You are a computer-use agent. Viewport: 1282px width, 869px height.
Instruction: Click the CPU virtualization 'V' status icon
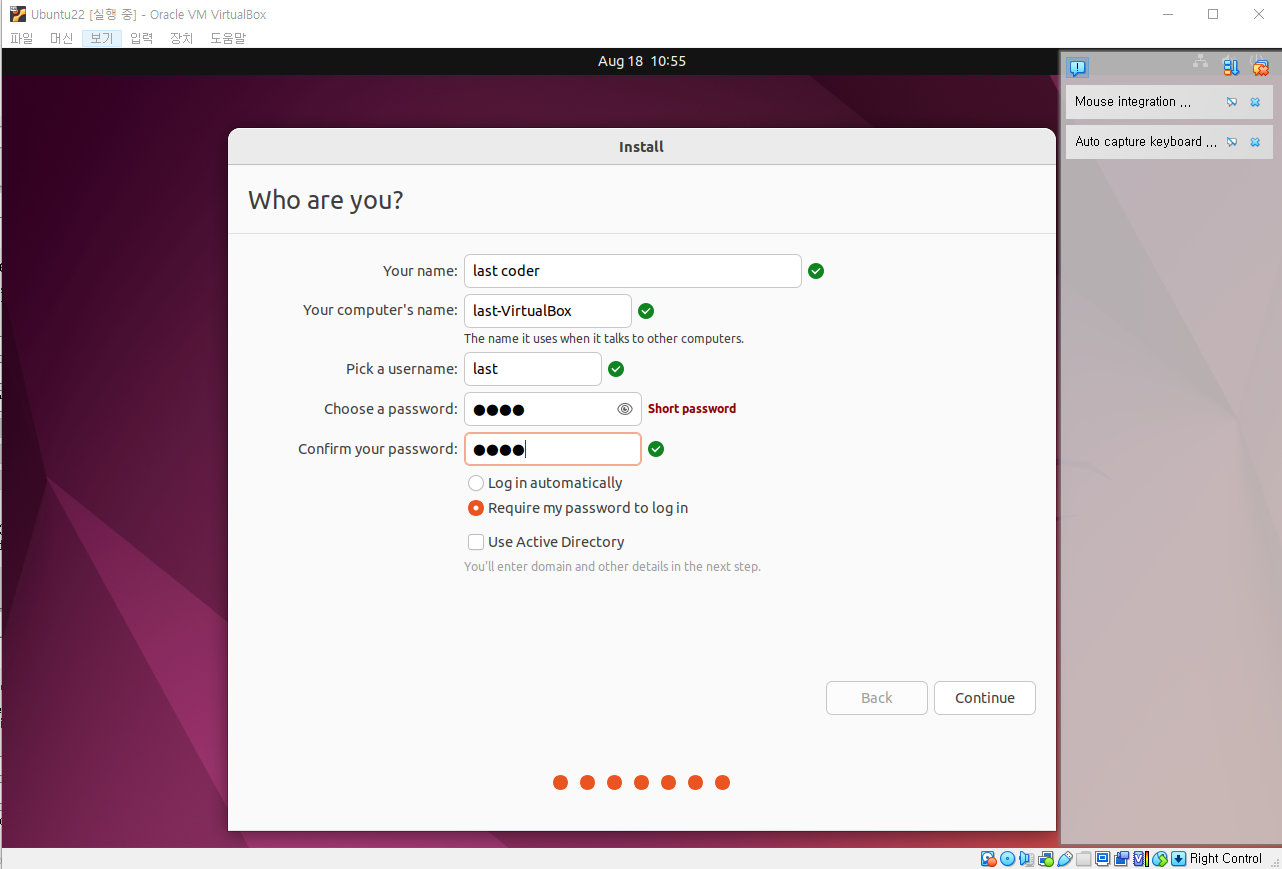pyautogui.click(x=1141, y=858)
